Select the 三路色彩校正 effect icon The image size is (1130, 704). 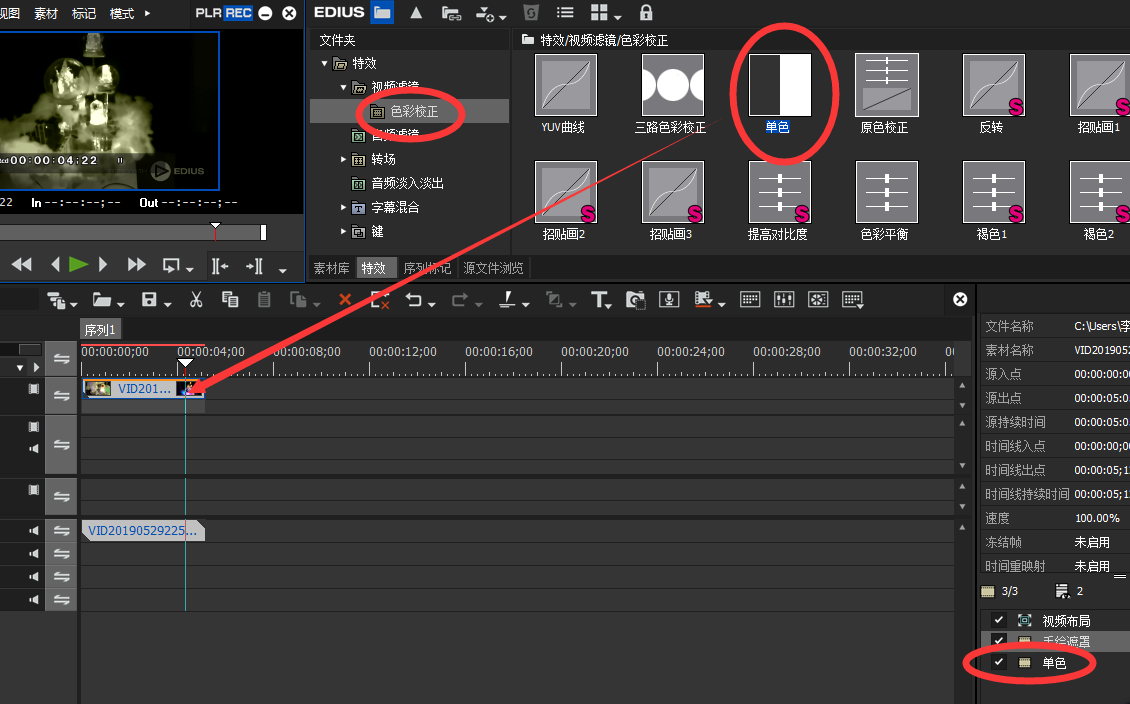(x=673, y=85)
